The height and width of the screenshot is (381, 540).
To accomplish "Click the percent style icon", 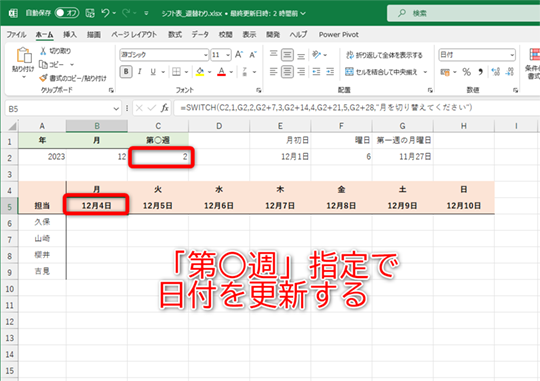I will pos(466,72).
